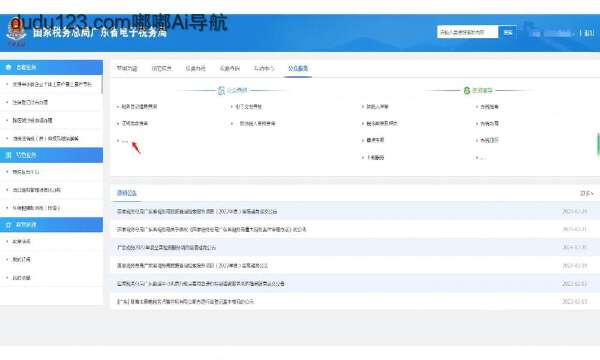Click the blue public query section icon
The width and height of the screenshot is (600, 360).
(221, 90)
